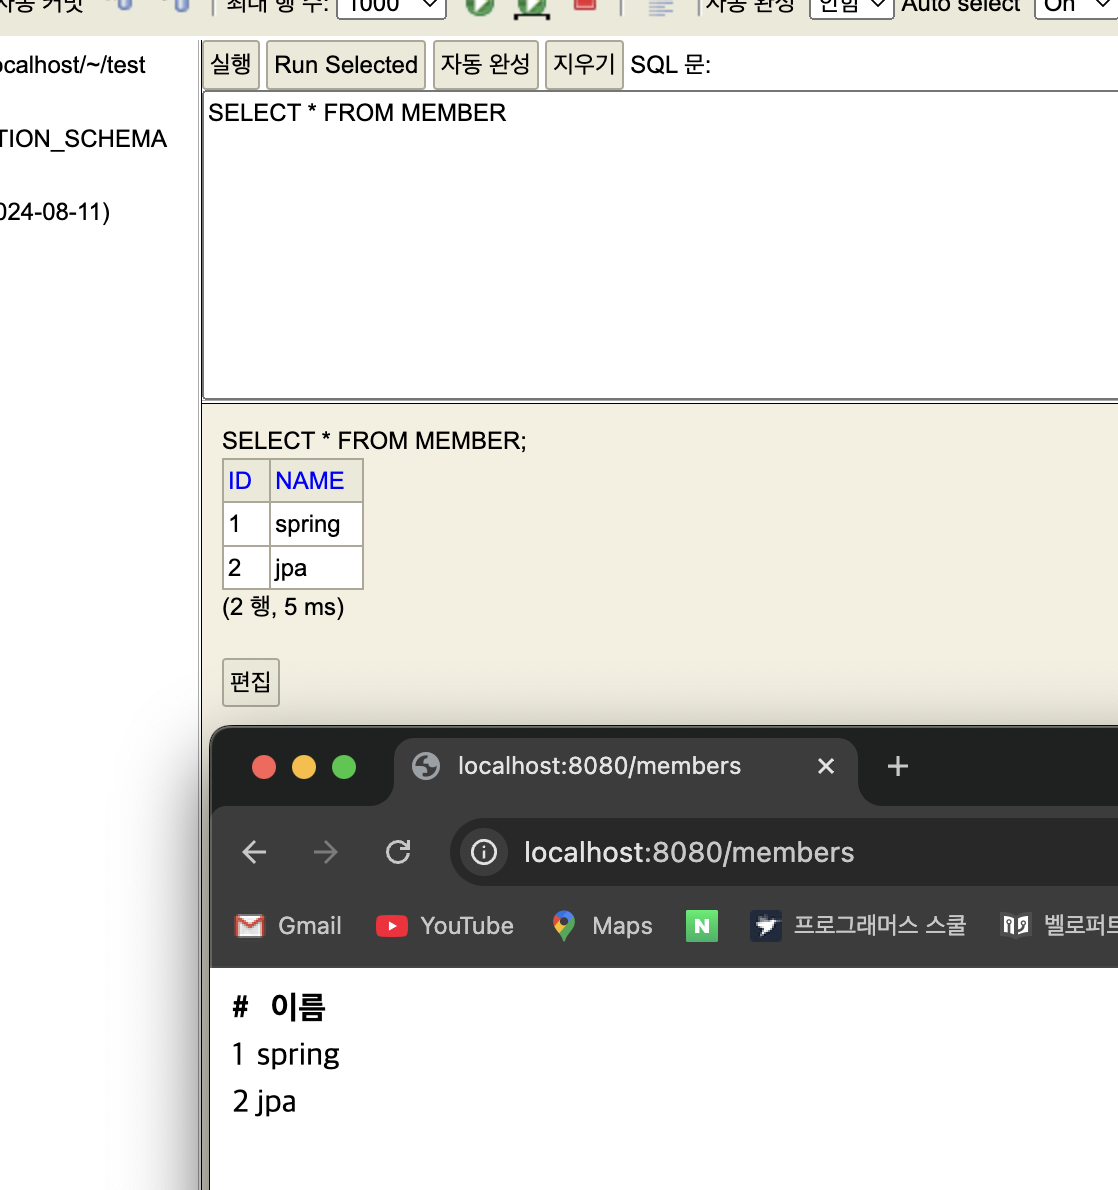The image size is (1118, 1190).
Task: Open the max rows dropdown showing 1000
Action: click(392, 6)
